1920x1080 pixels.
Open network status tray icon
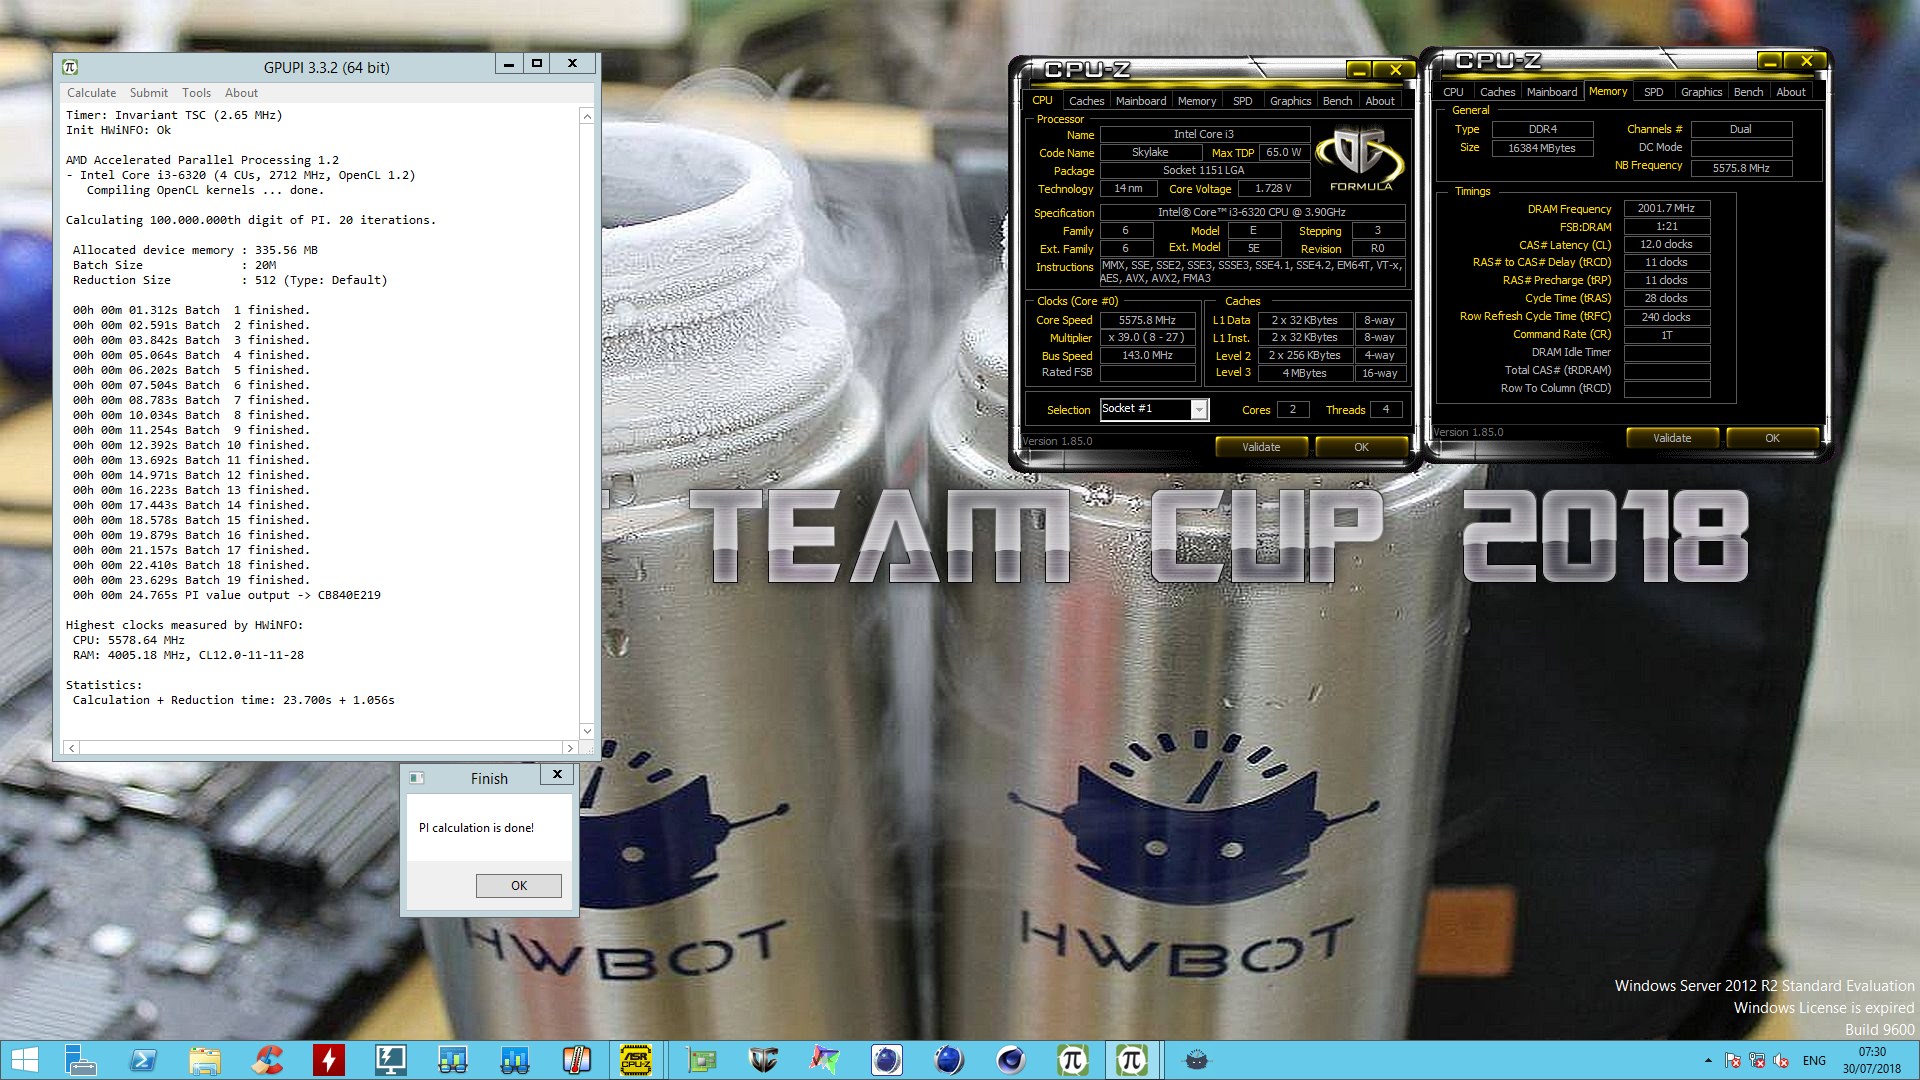tap(1757, 1061)
